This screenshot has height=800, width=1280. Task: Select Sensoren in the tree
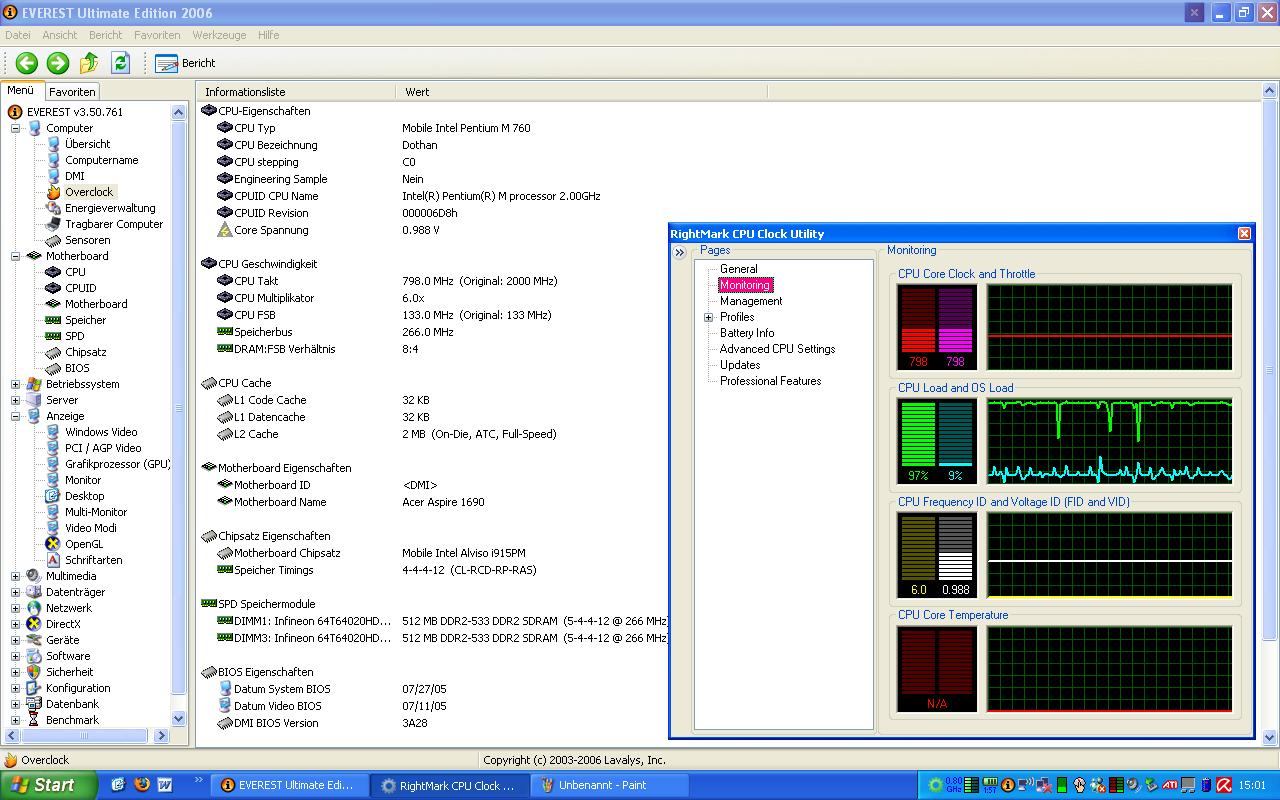(x=87, y=240)
